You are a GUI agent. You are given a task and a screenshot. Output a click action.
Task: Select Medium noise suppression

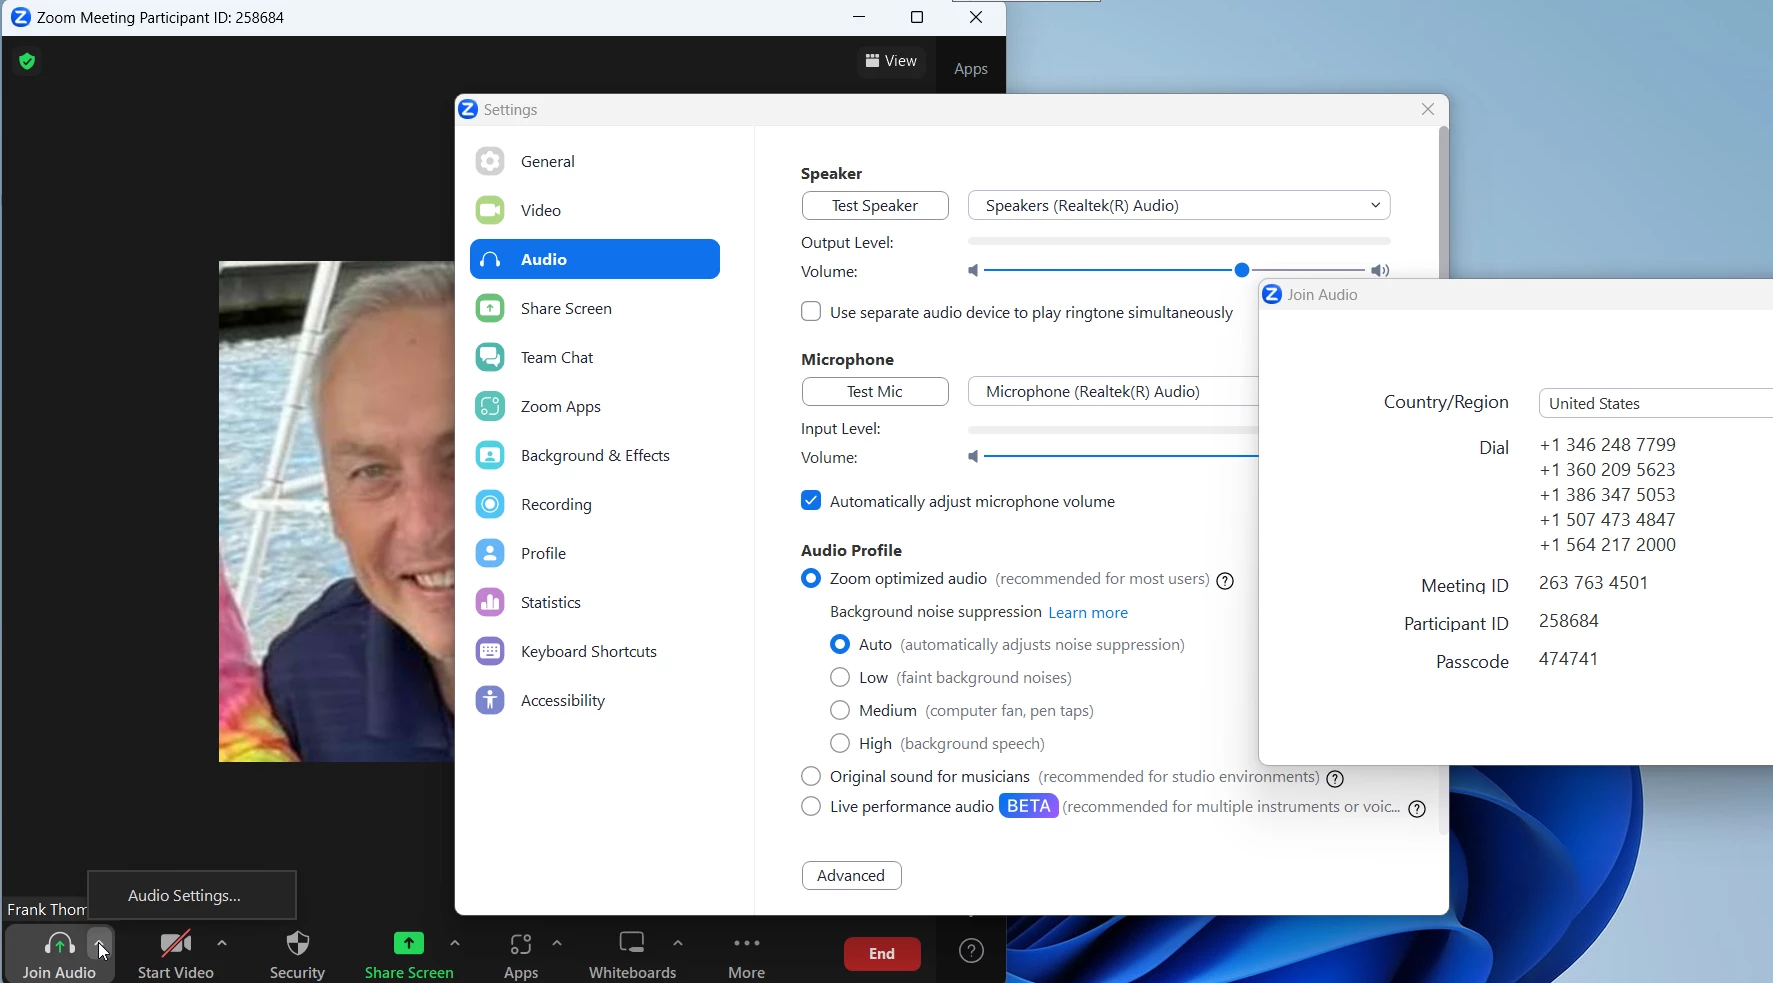[x=840, y=711]
